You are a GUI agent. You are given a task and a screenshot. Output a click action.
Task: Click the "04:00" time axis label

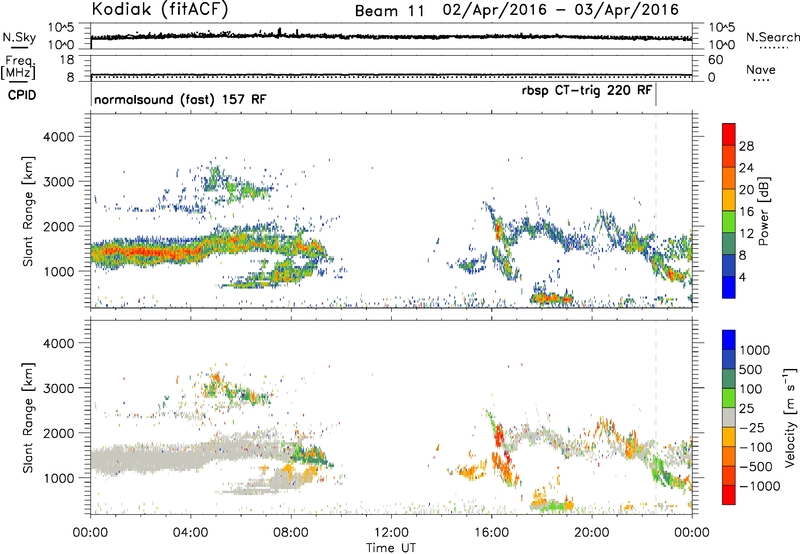(191, 533)
